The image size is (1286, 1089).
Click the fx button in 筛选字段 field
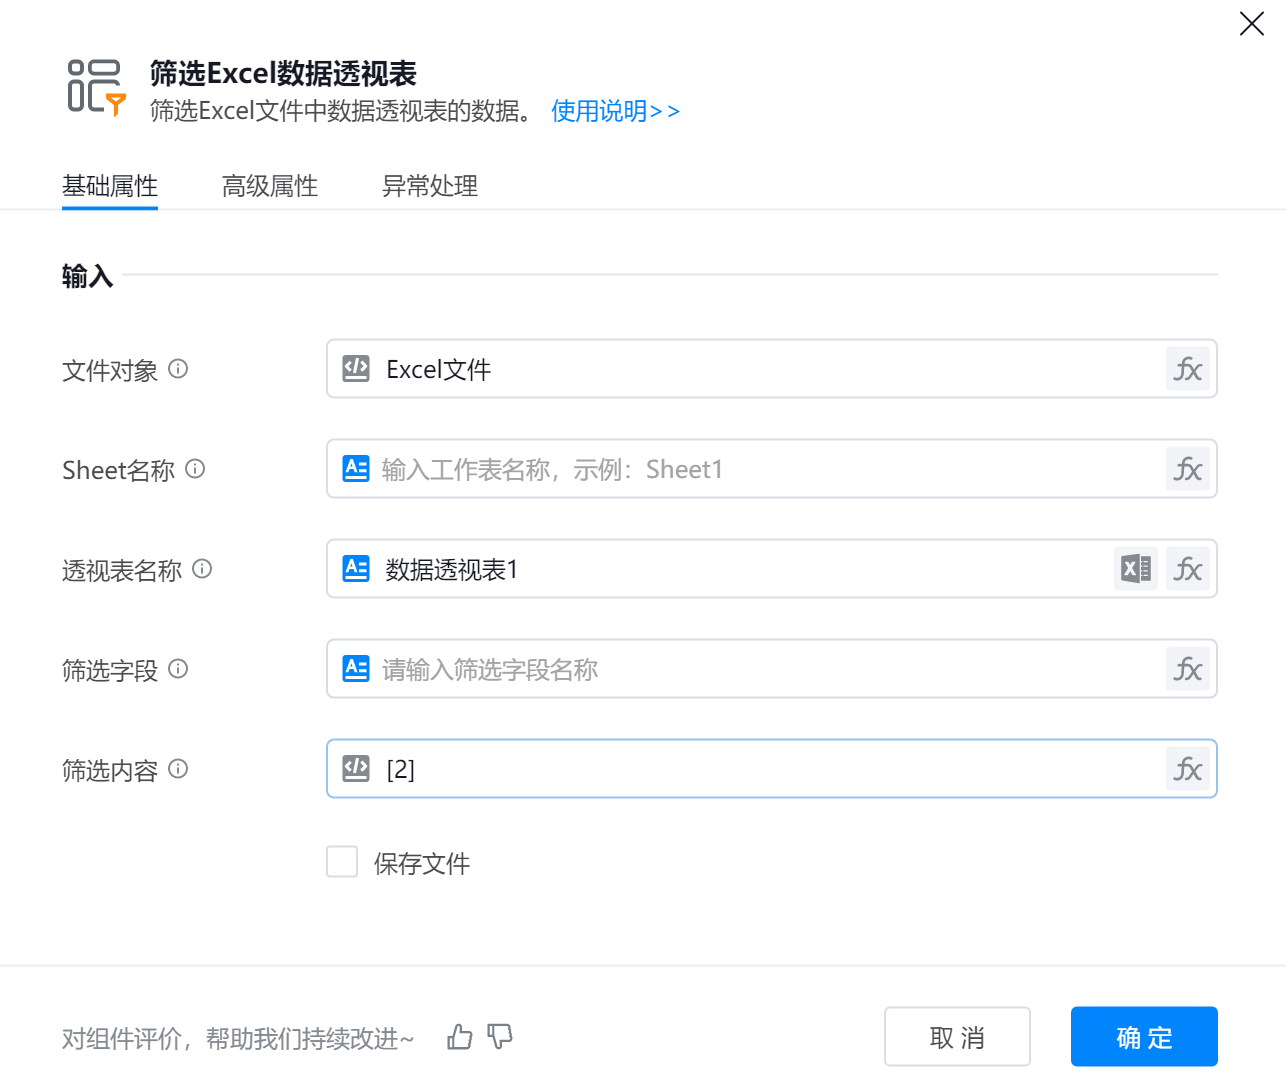(1187, 669)
